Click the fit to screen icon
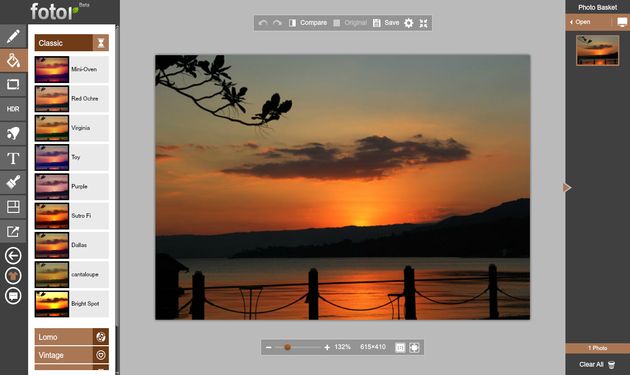This screenshot has width=630, height=375. (414, 347)
